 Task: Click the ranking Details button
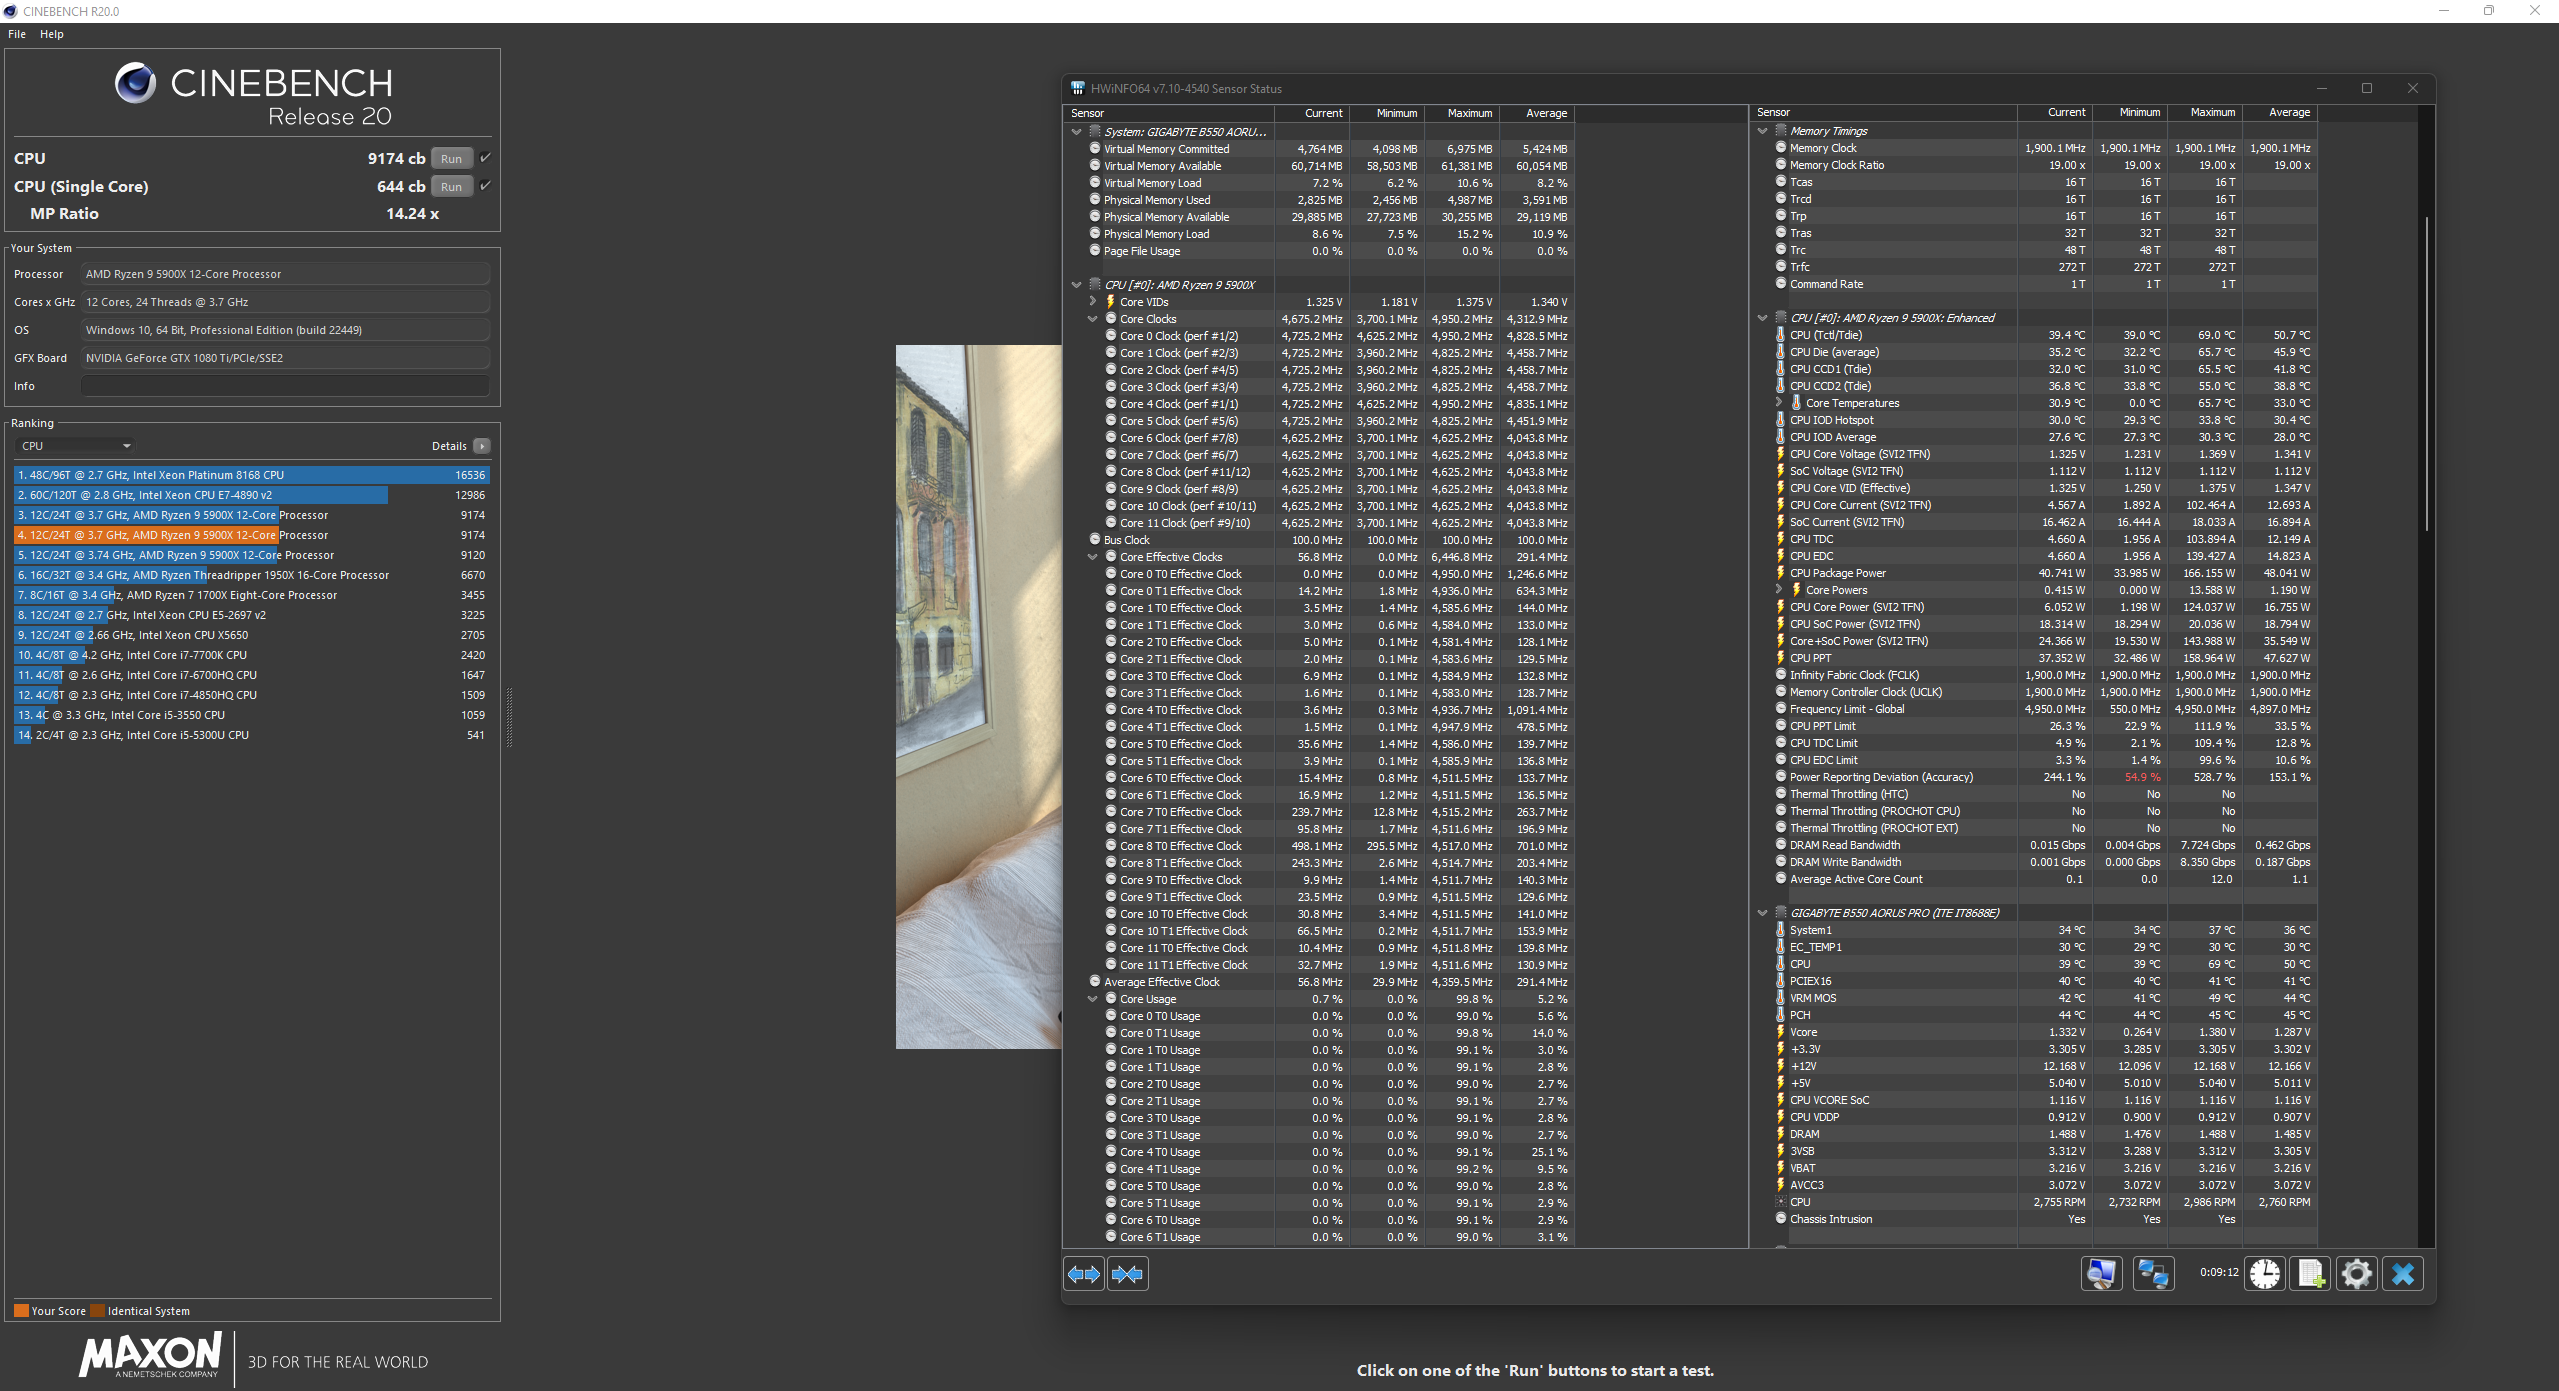481,446
